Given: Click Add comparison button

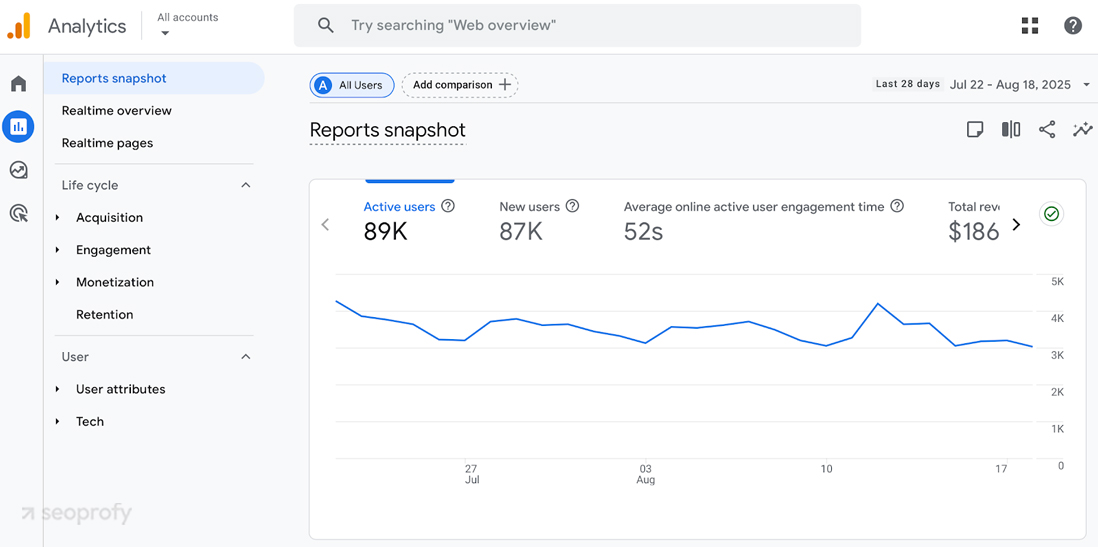Looking at the screenshot, I should point(460,85).
